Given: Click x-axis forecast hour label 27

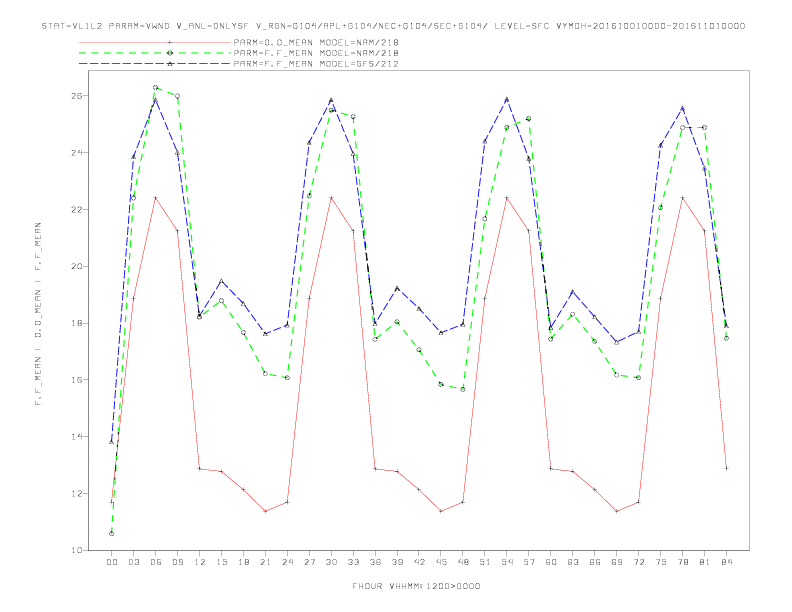Looking at the screenshot, I should pyautogui.click(x=309, y=562).
